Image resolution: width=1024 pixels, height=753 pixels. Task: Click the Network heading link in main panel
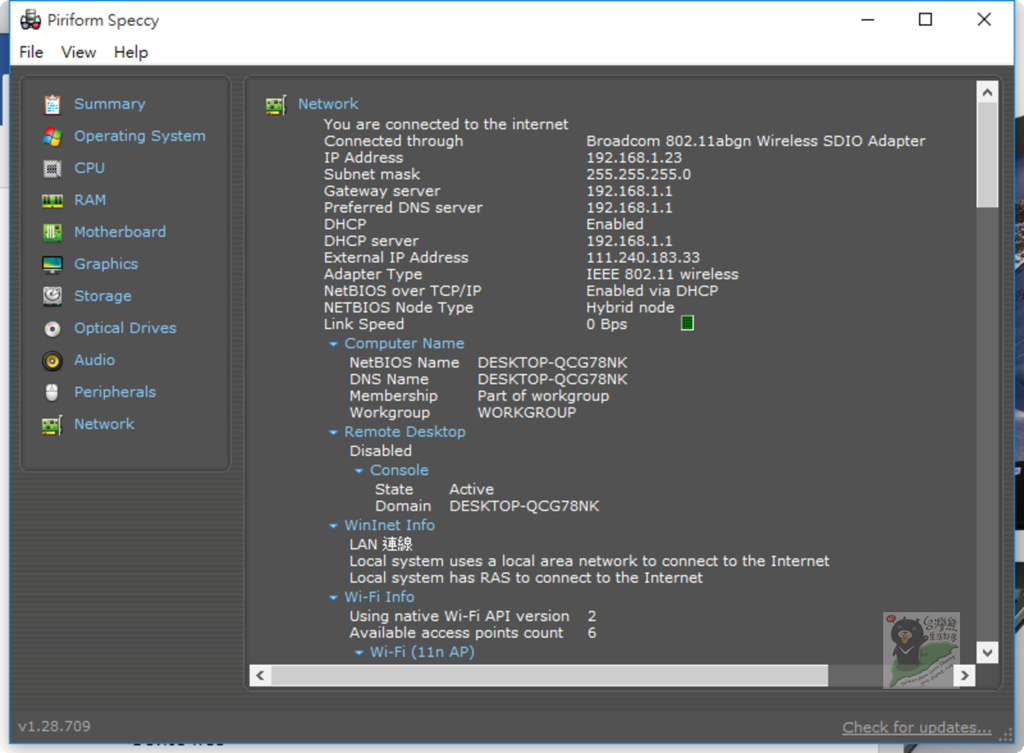coord(328,104)
